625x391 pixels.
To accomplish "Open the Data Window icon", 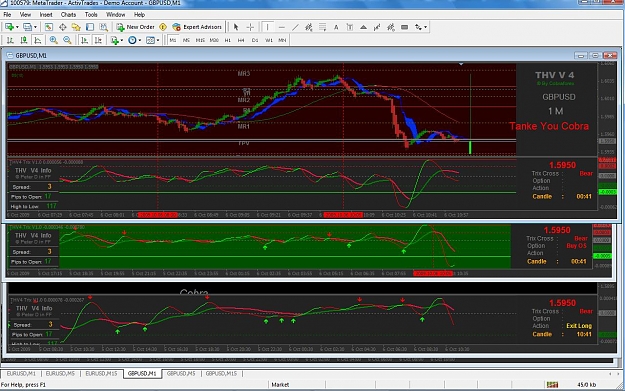I will coord(63,27).
